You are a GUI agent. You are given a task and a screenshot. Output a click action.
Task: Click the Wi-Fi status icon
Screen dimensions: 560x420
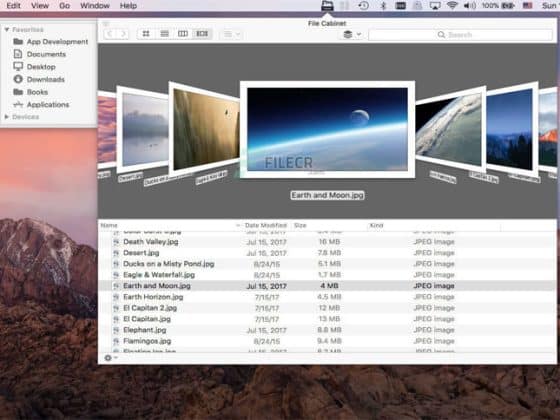452,5
